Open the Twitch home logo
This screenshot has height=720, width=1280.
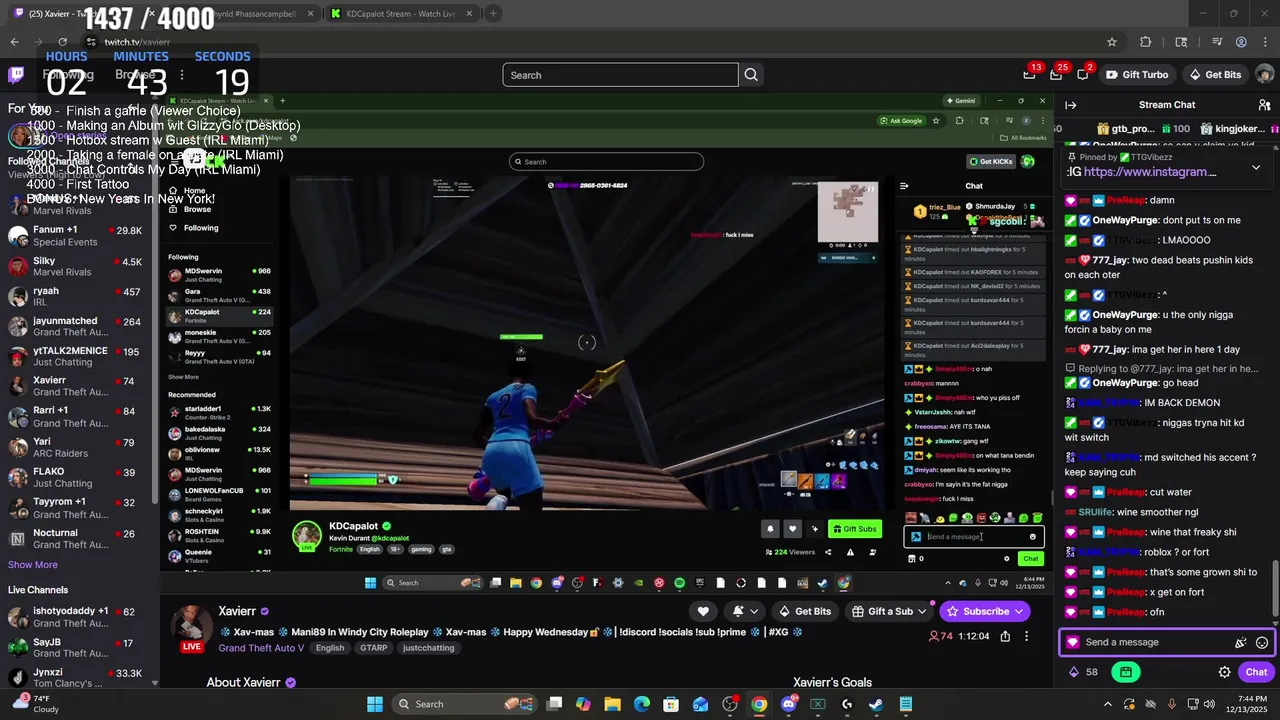pyautogui.click(x=16, y=75)
